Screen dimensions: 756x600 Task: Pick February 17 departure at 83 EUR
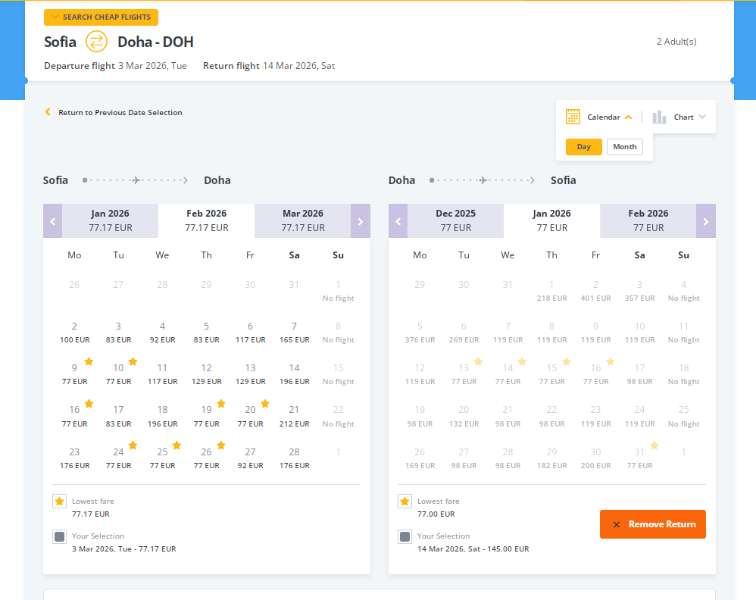[x=118, y=416]
